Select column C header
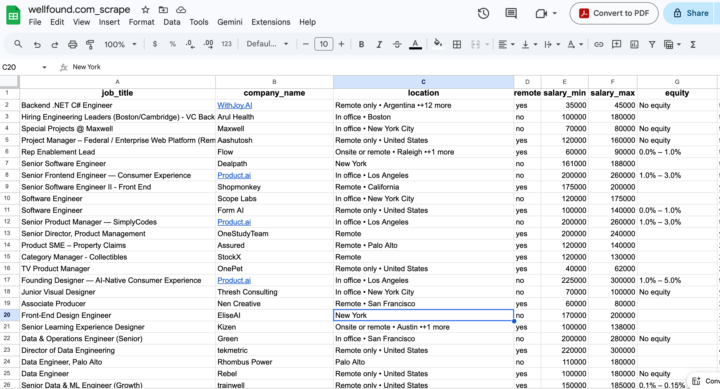The width and height of the screenshot is (720, 389). pos(423,82)
